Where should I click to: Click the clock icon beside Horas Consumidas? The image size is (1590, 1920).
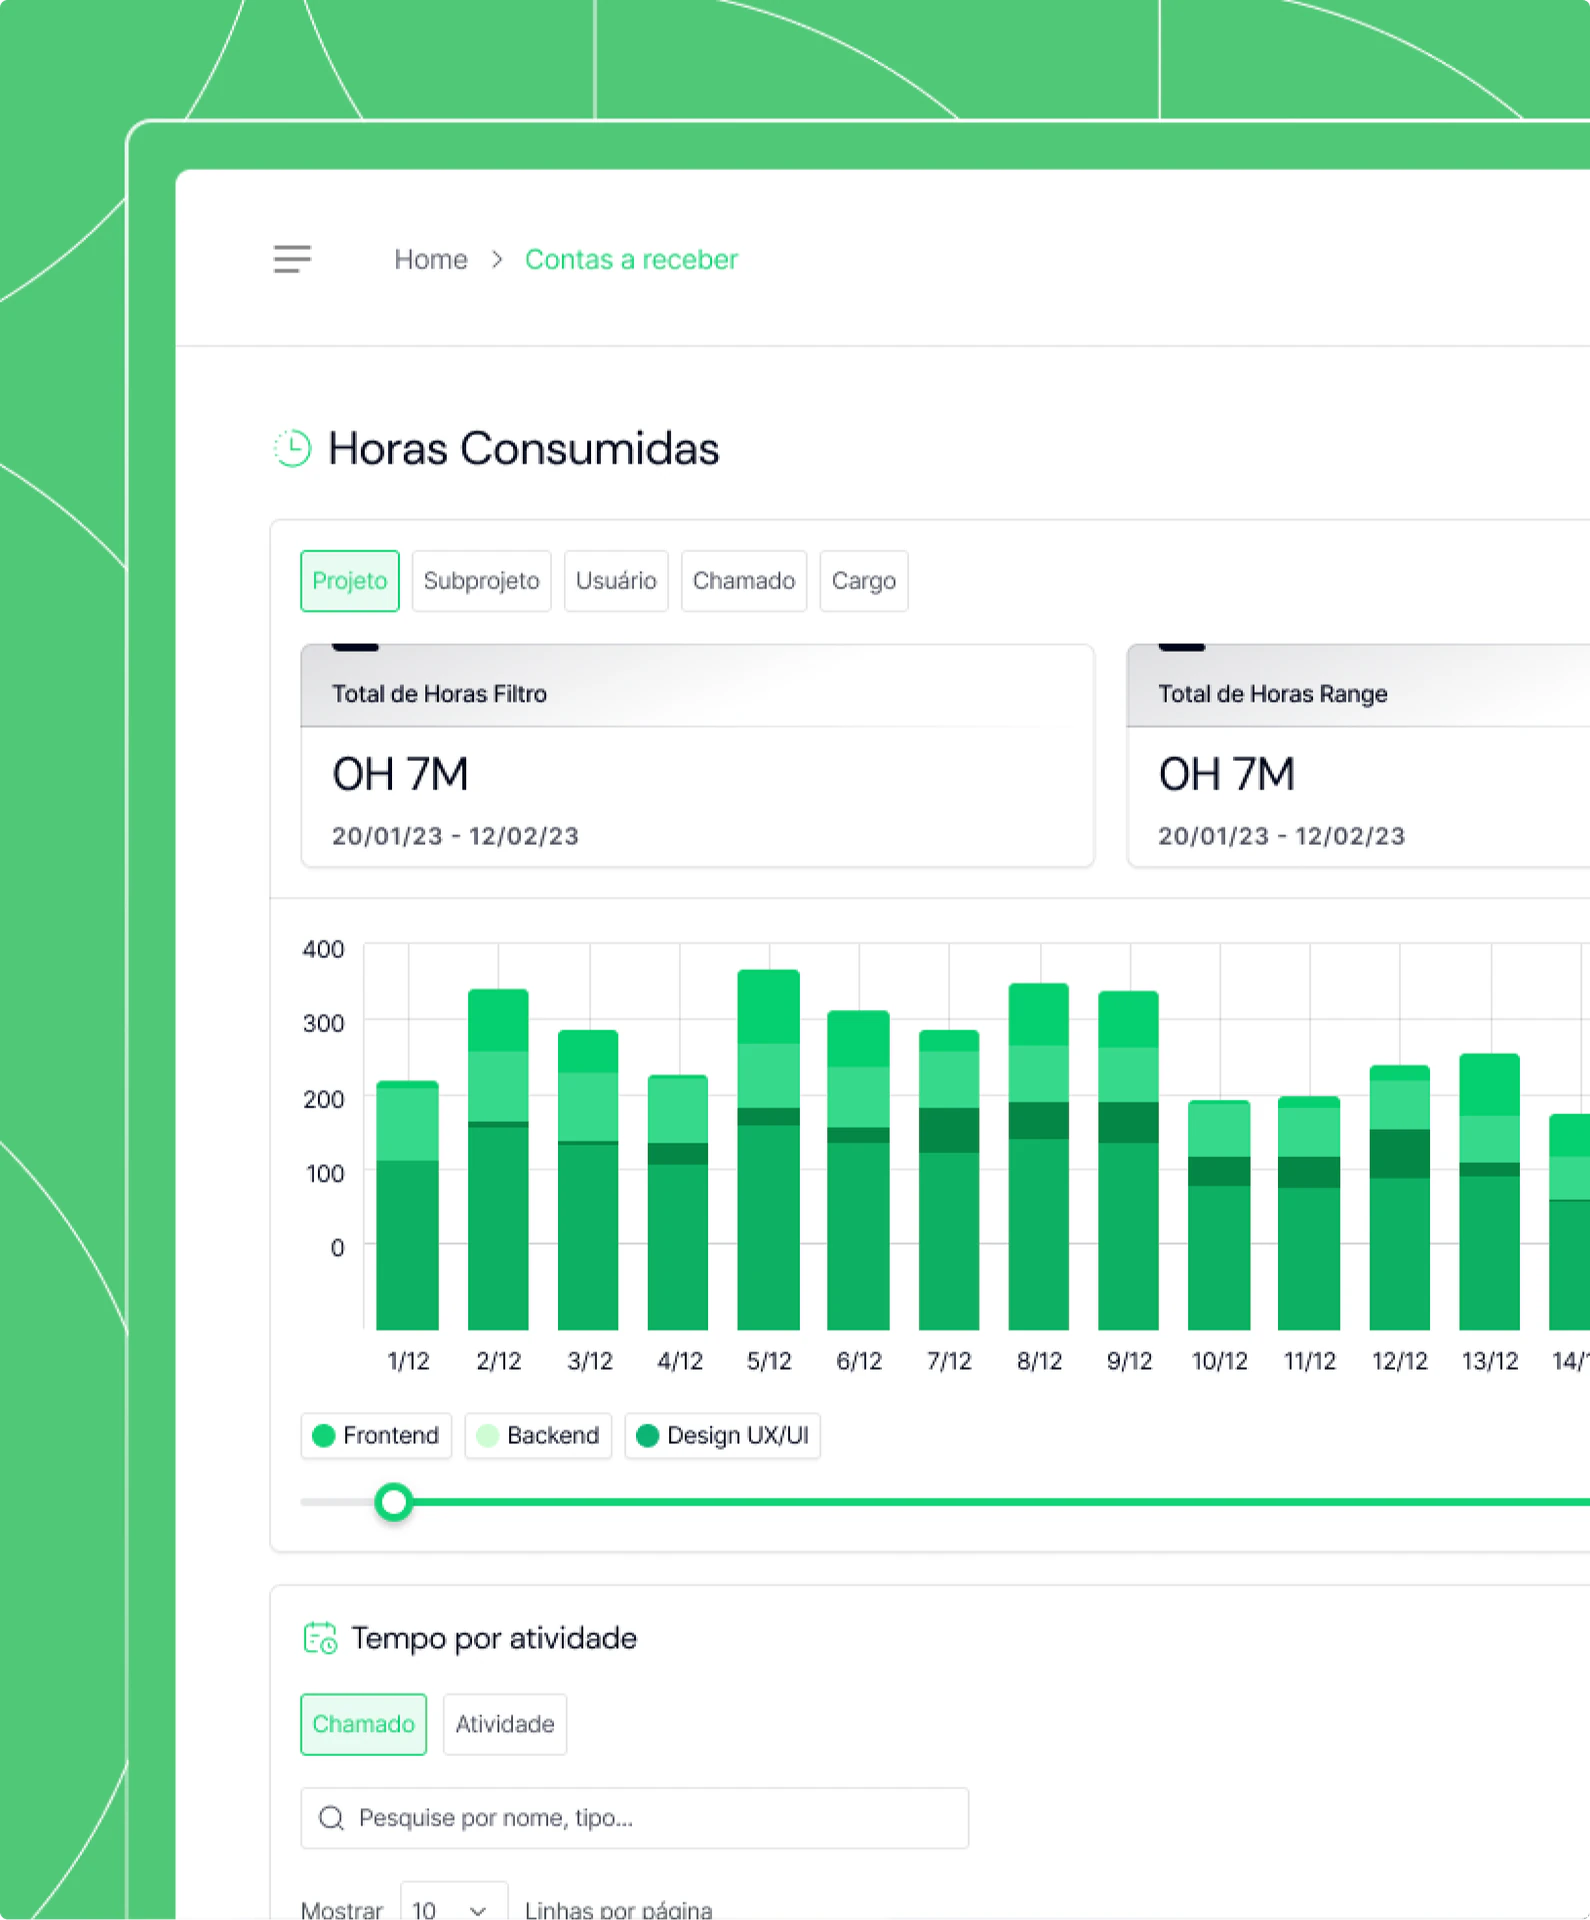pos(292,448)
